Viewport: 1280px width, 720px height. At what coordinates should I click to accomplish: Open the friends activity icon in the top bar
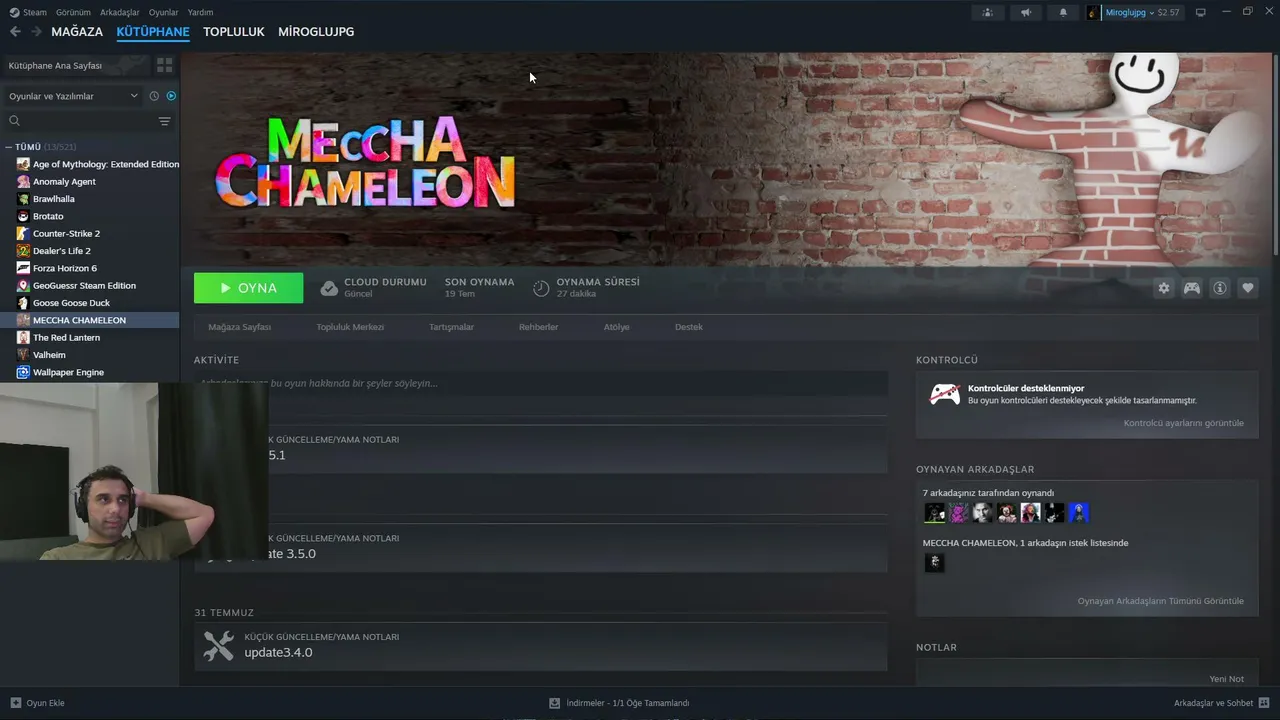[988, 12]
